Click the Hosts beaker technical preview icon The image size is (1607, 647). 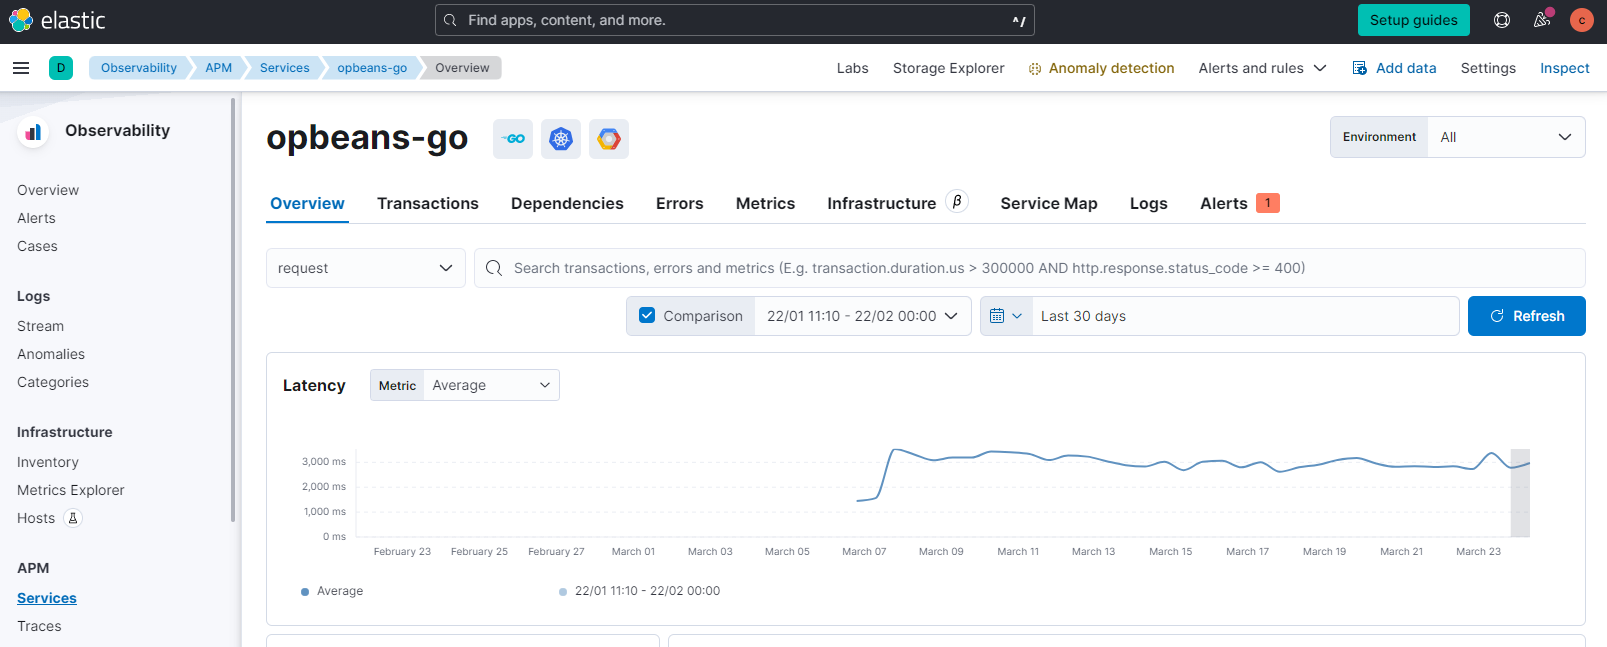73,518
